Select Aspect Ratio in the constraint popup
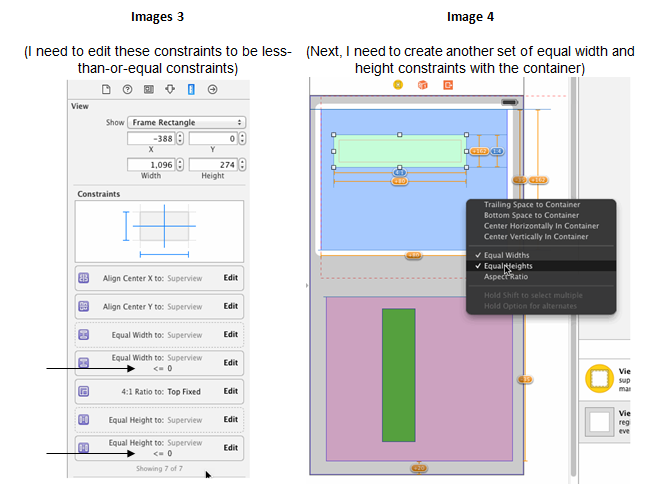 pyautogui.click(x=507, y=276)
